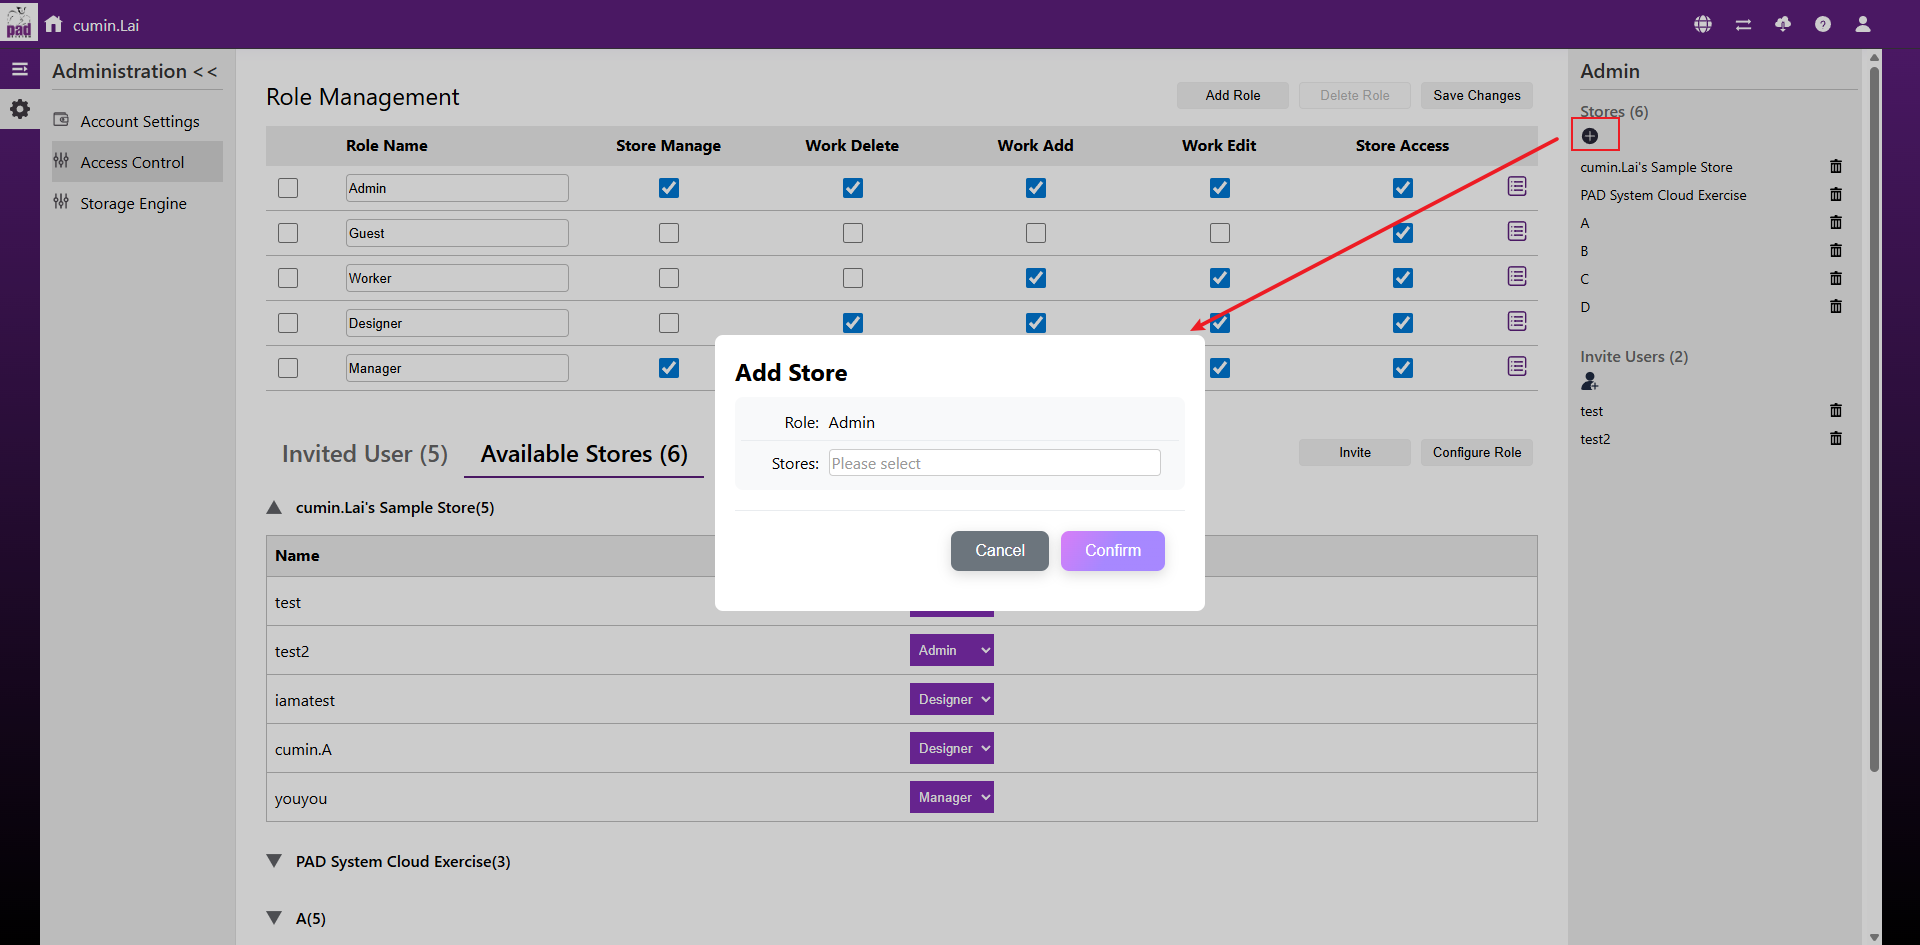Open the user profile icon
Viewport: 1920px width, 945px height.
coord(1863,24)
